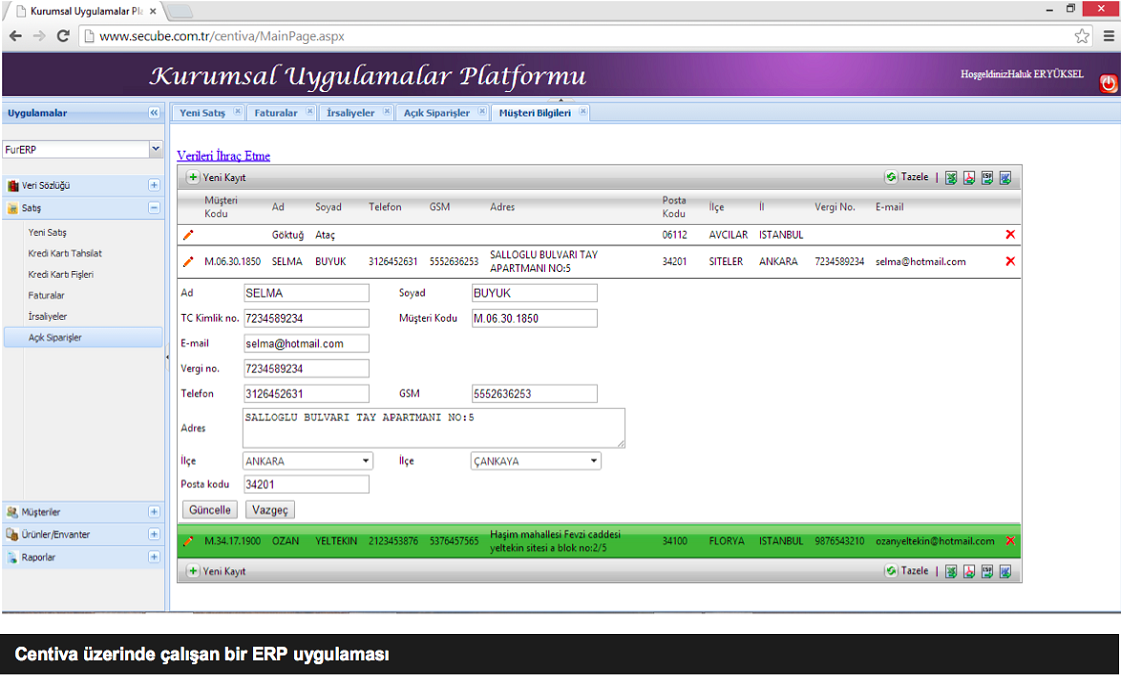Click the E-mail input field
This screenshot has height=677, width=1121.
click(x=306, y=343)
